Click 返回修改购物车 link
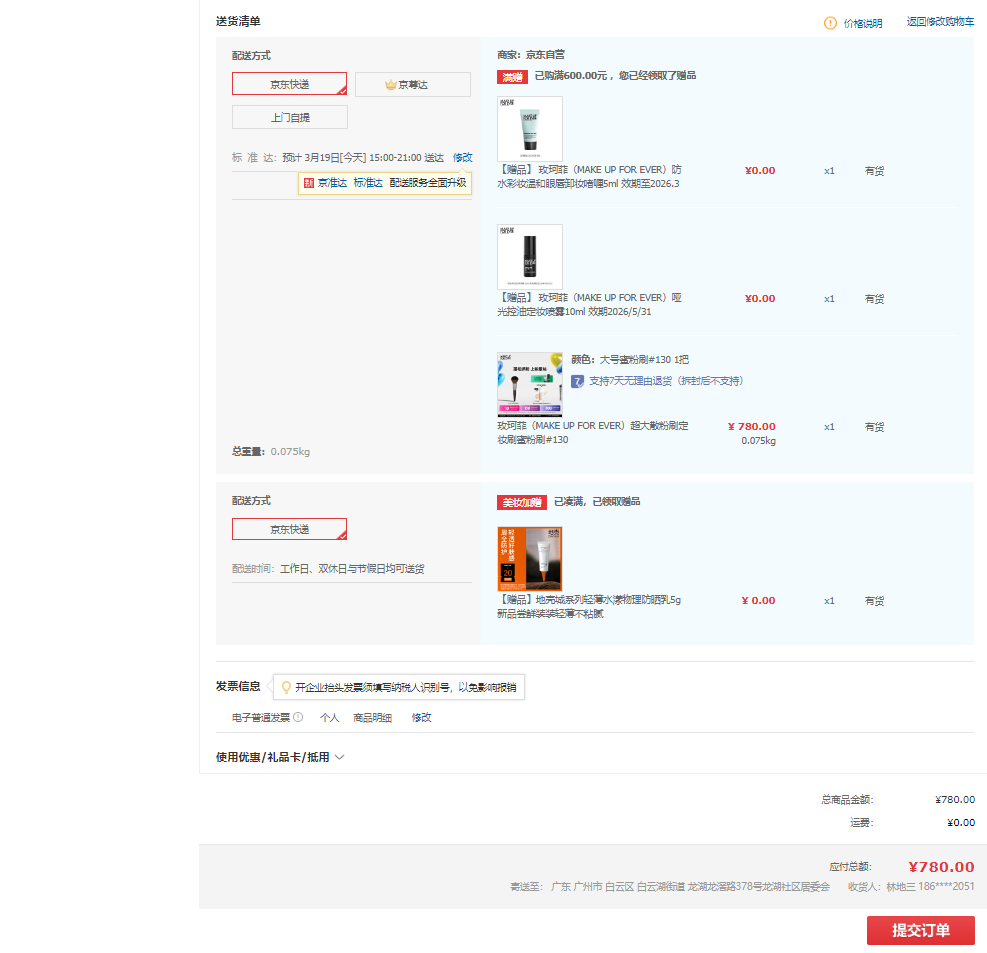 (940, 21)
